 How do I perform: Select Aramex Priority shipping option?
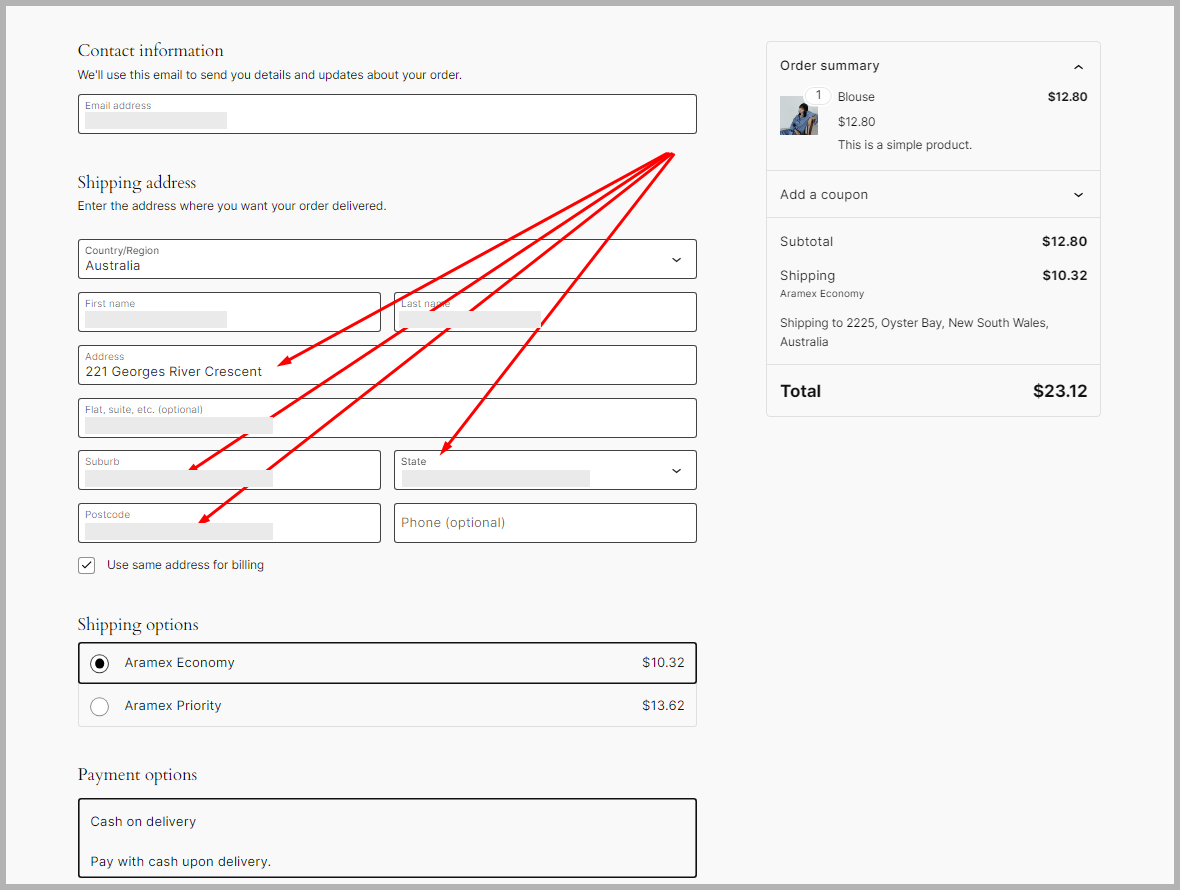(99, 707)
